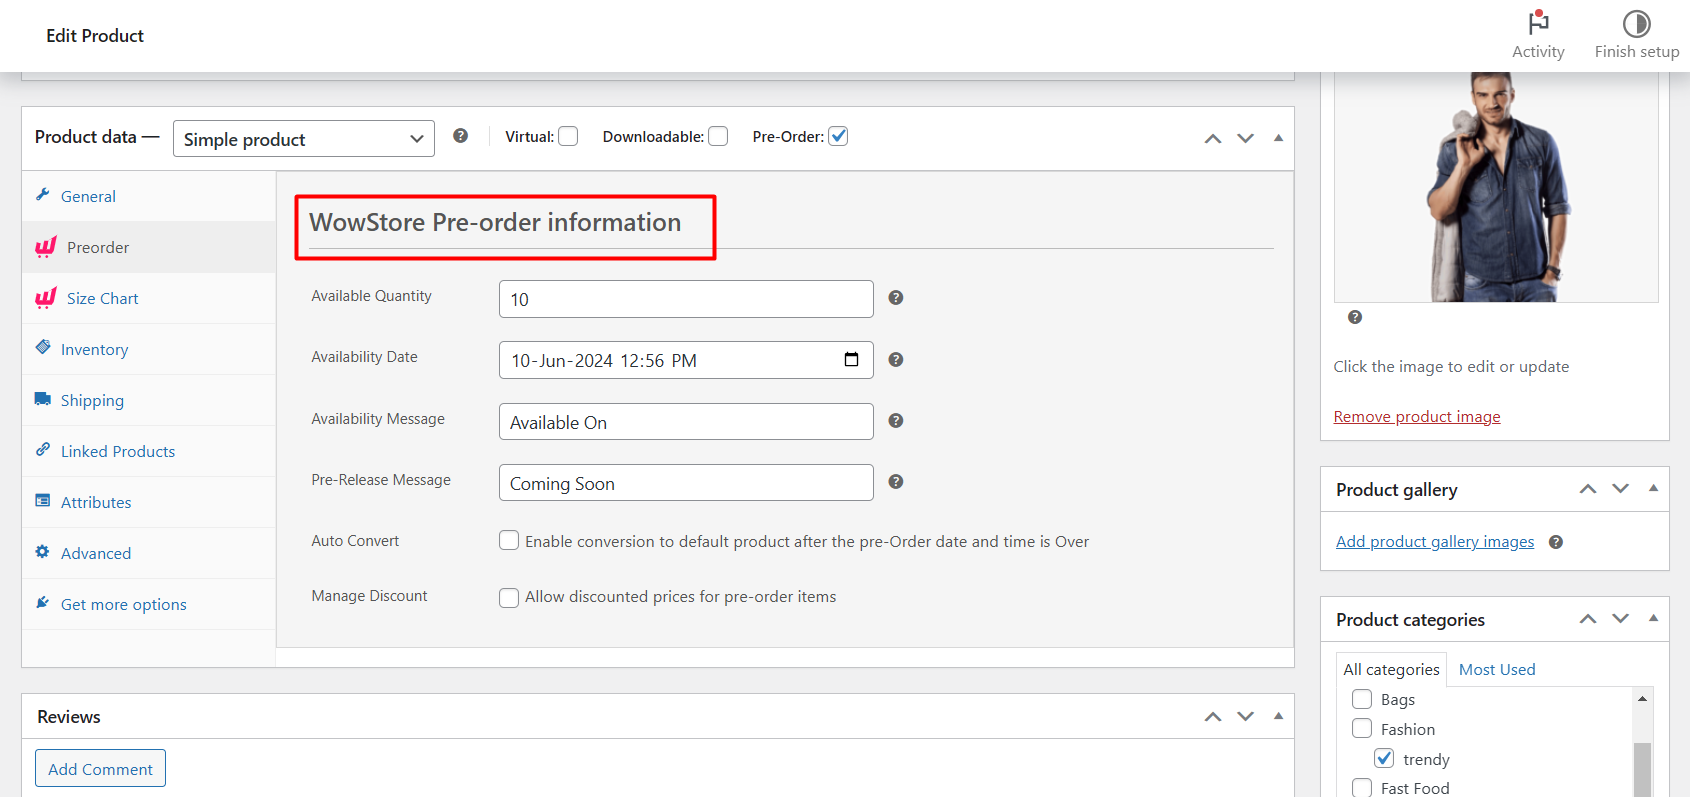Image resolution: width=1690 pixels, height=797 pixels.
Task: Switch to Most Used categories tab
Action: (x=1496, y=670)
